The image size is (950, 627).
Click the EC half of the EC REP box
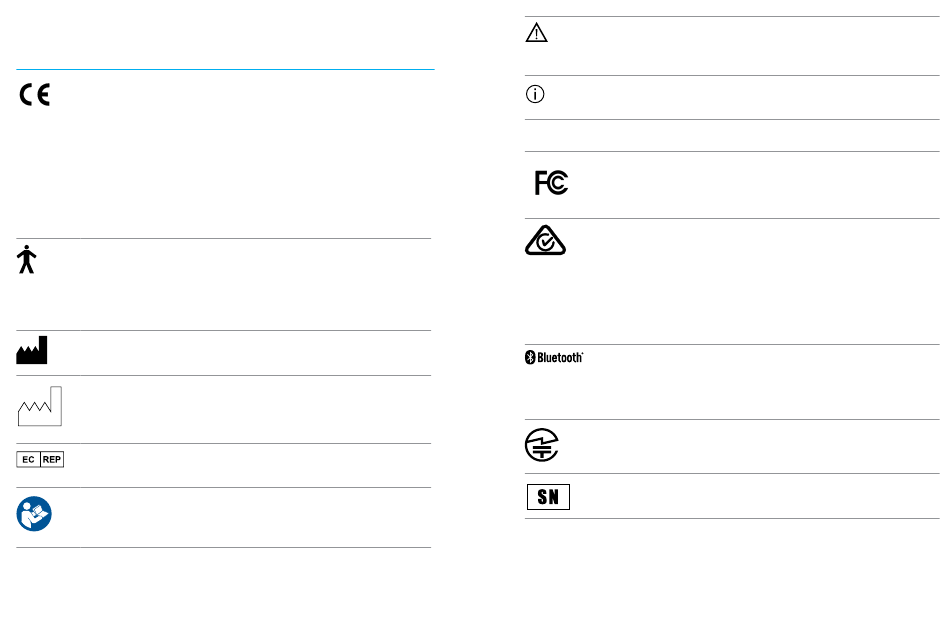(x=28, y=459)
